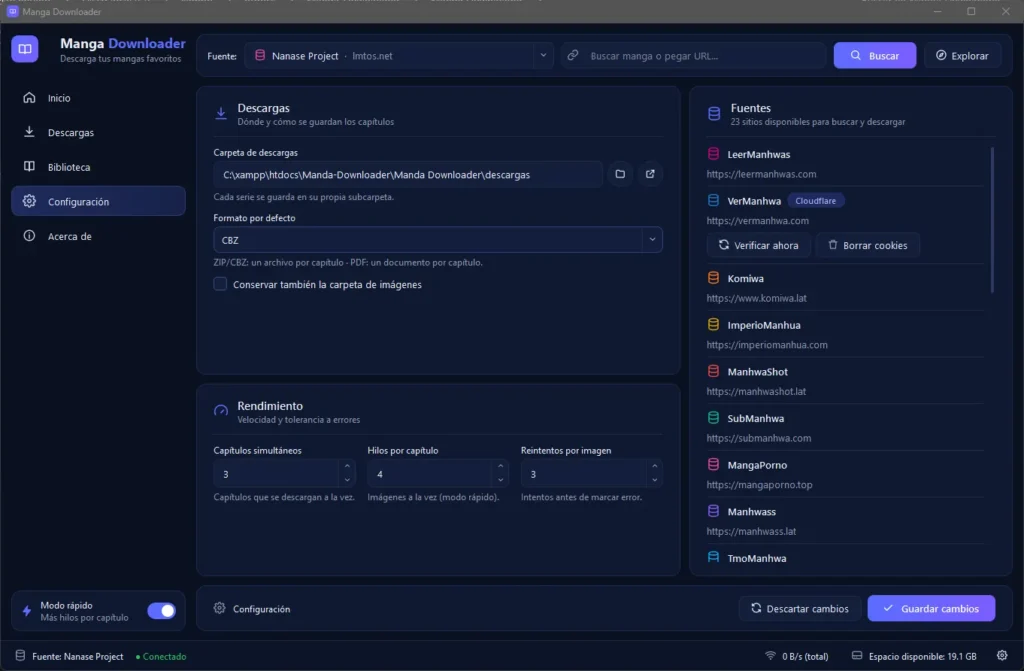Click the ImperioManhua source icon
This screenshot has height=671, width=1024.
(x=713, y=325)
